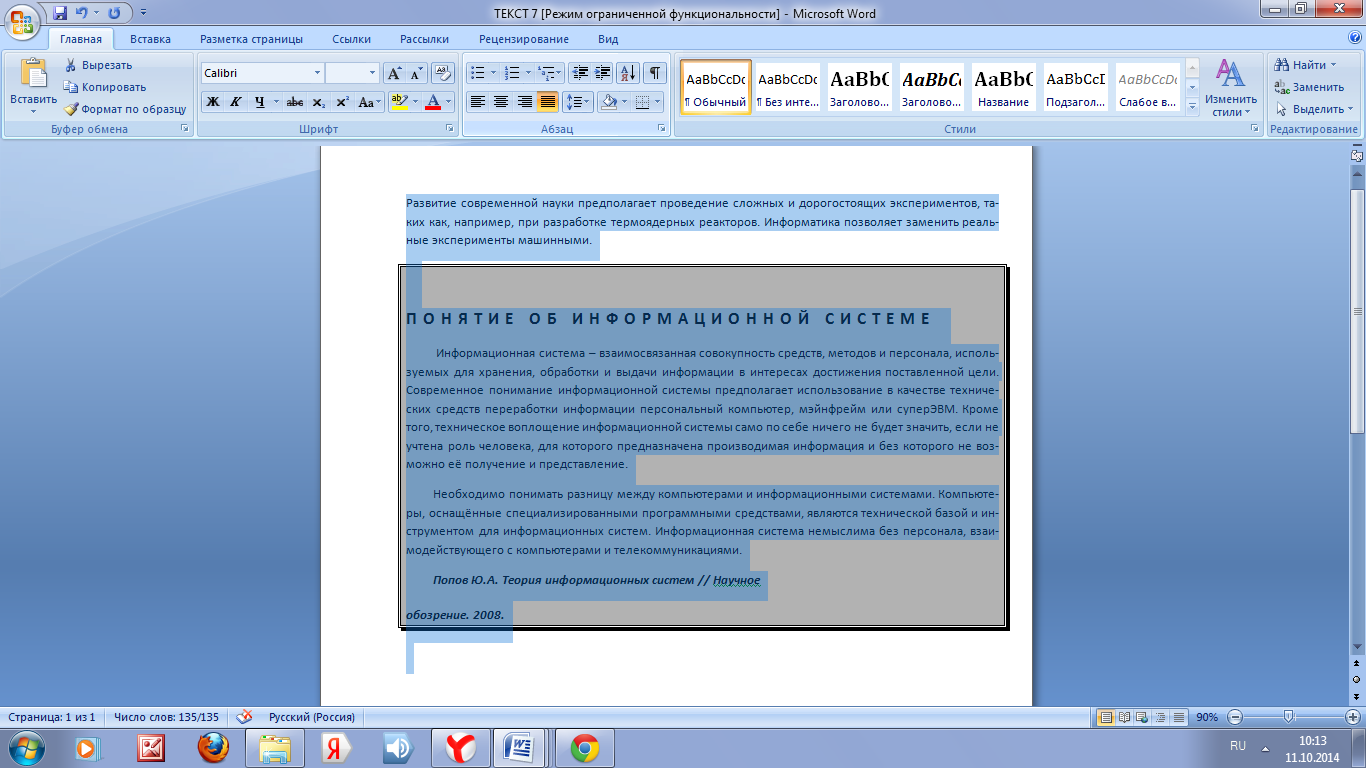1366x768 pixels.
Task: Increase paragraph indent
Action: 602,73
